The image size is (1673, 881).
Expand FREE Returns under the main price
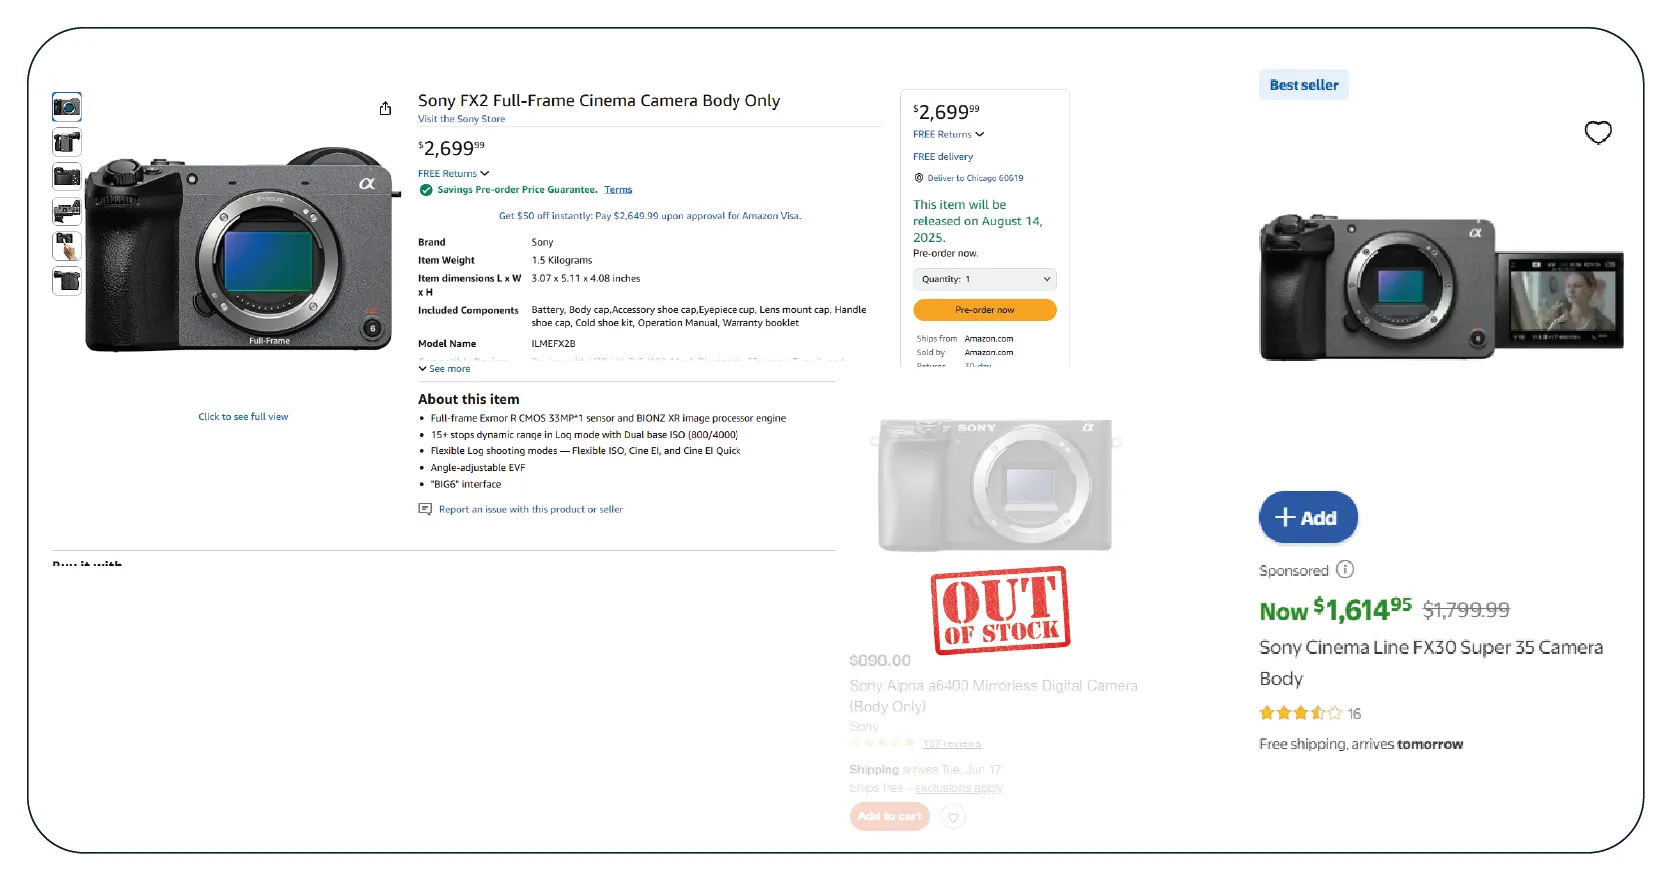[453, 174]
